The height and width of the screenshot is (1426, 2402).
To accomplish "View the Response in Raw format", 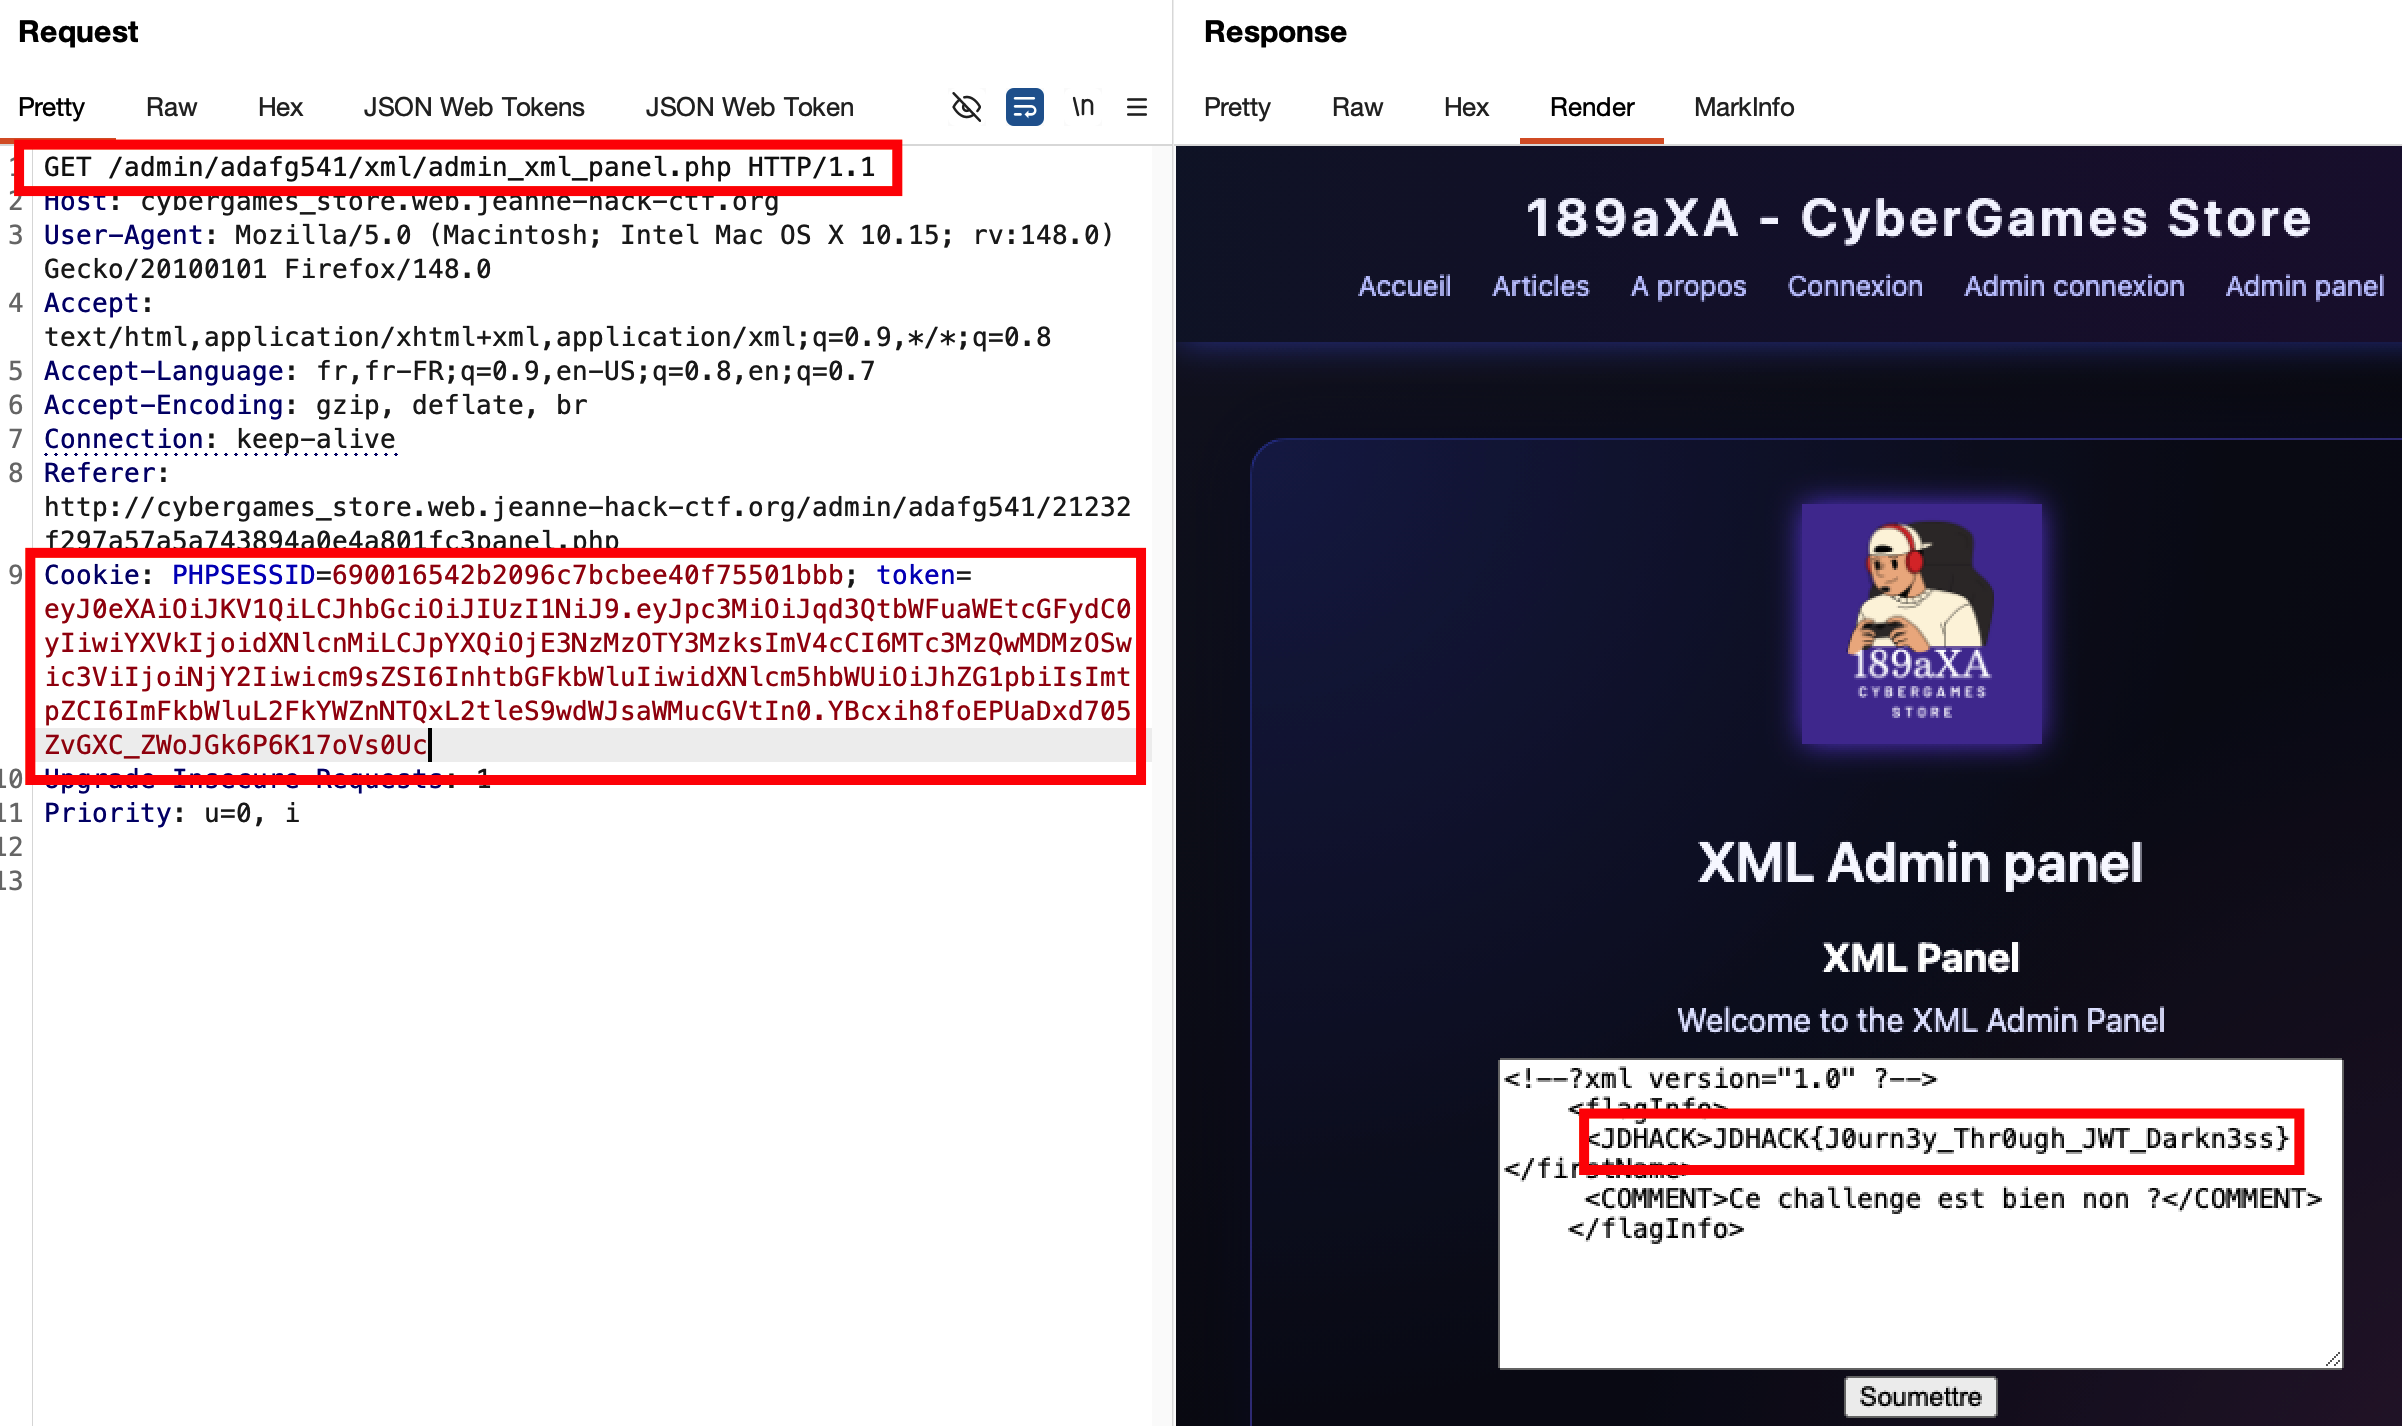I will tap(1357, 107).
